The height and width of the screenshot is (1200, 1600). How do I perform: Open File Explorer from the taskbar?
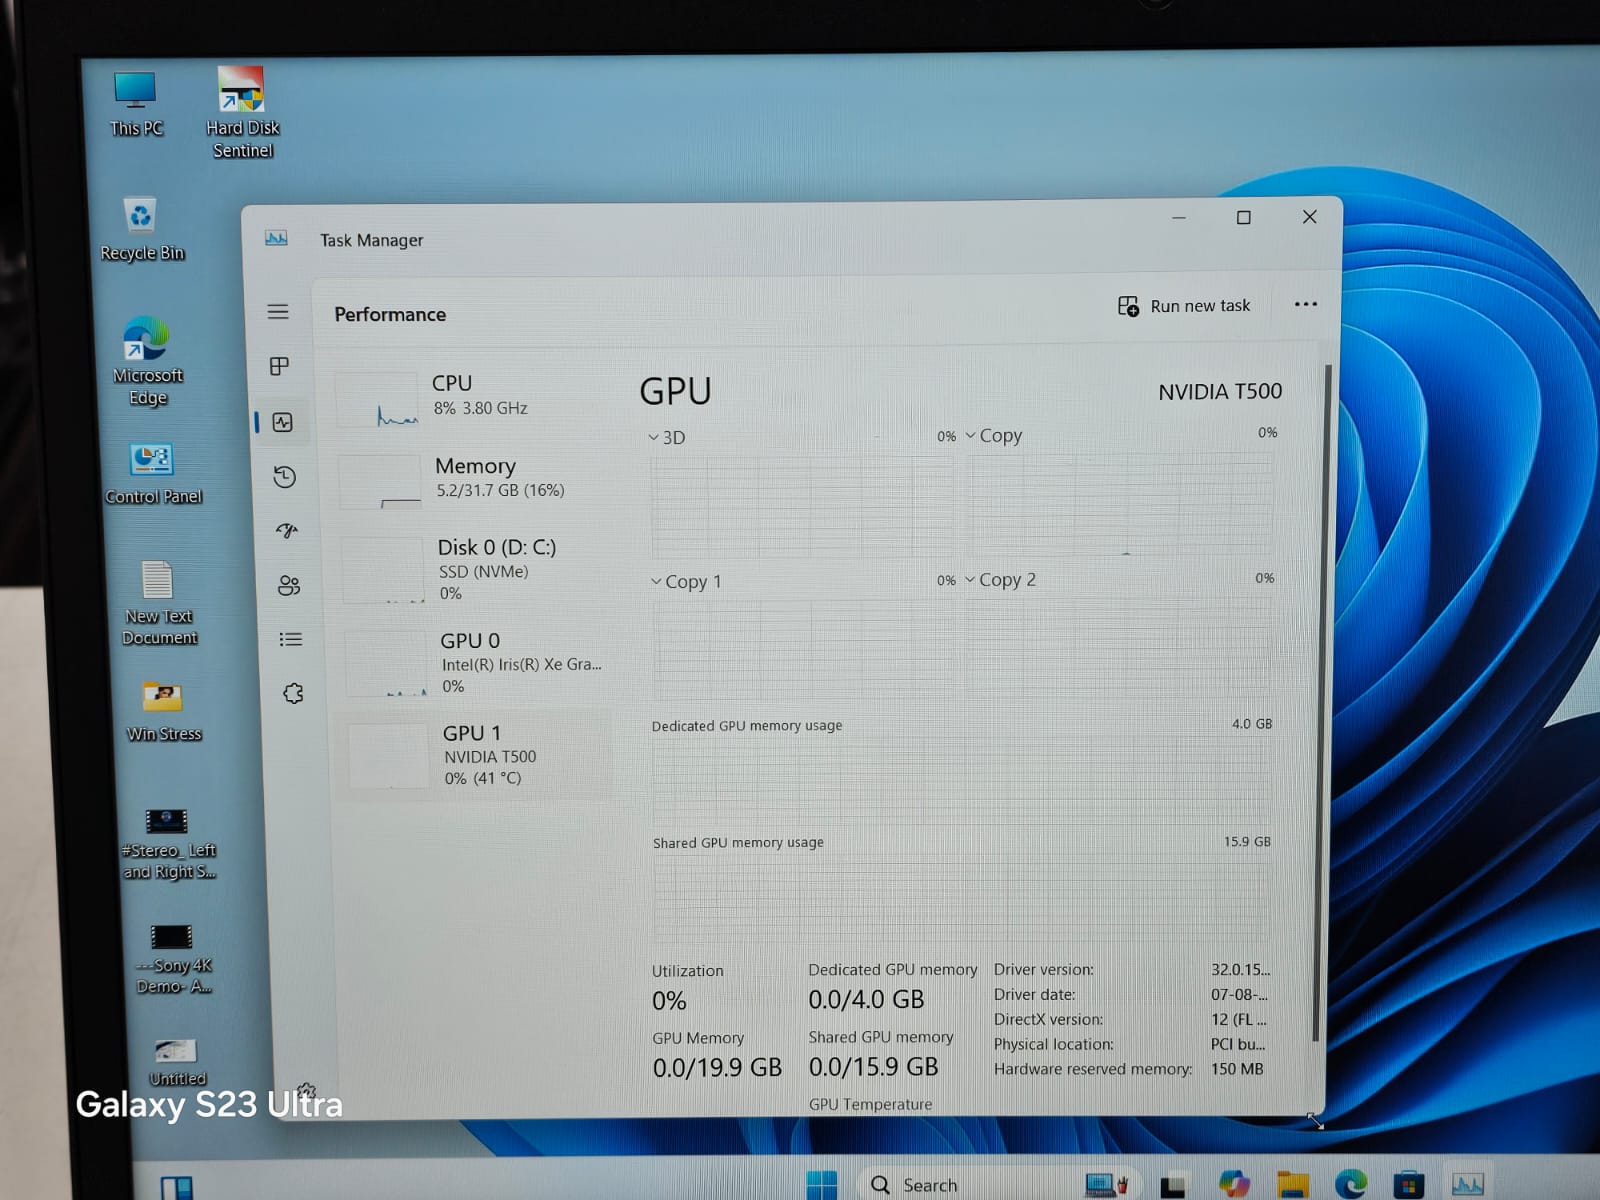(x=1292, y=1185)
